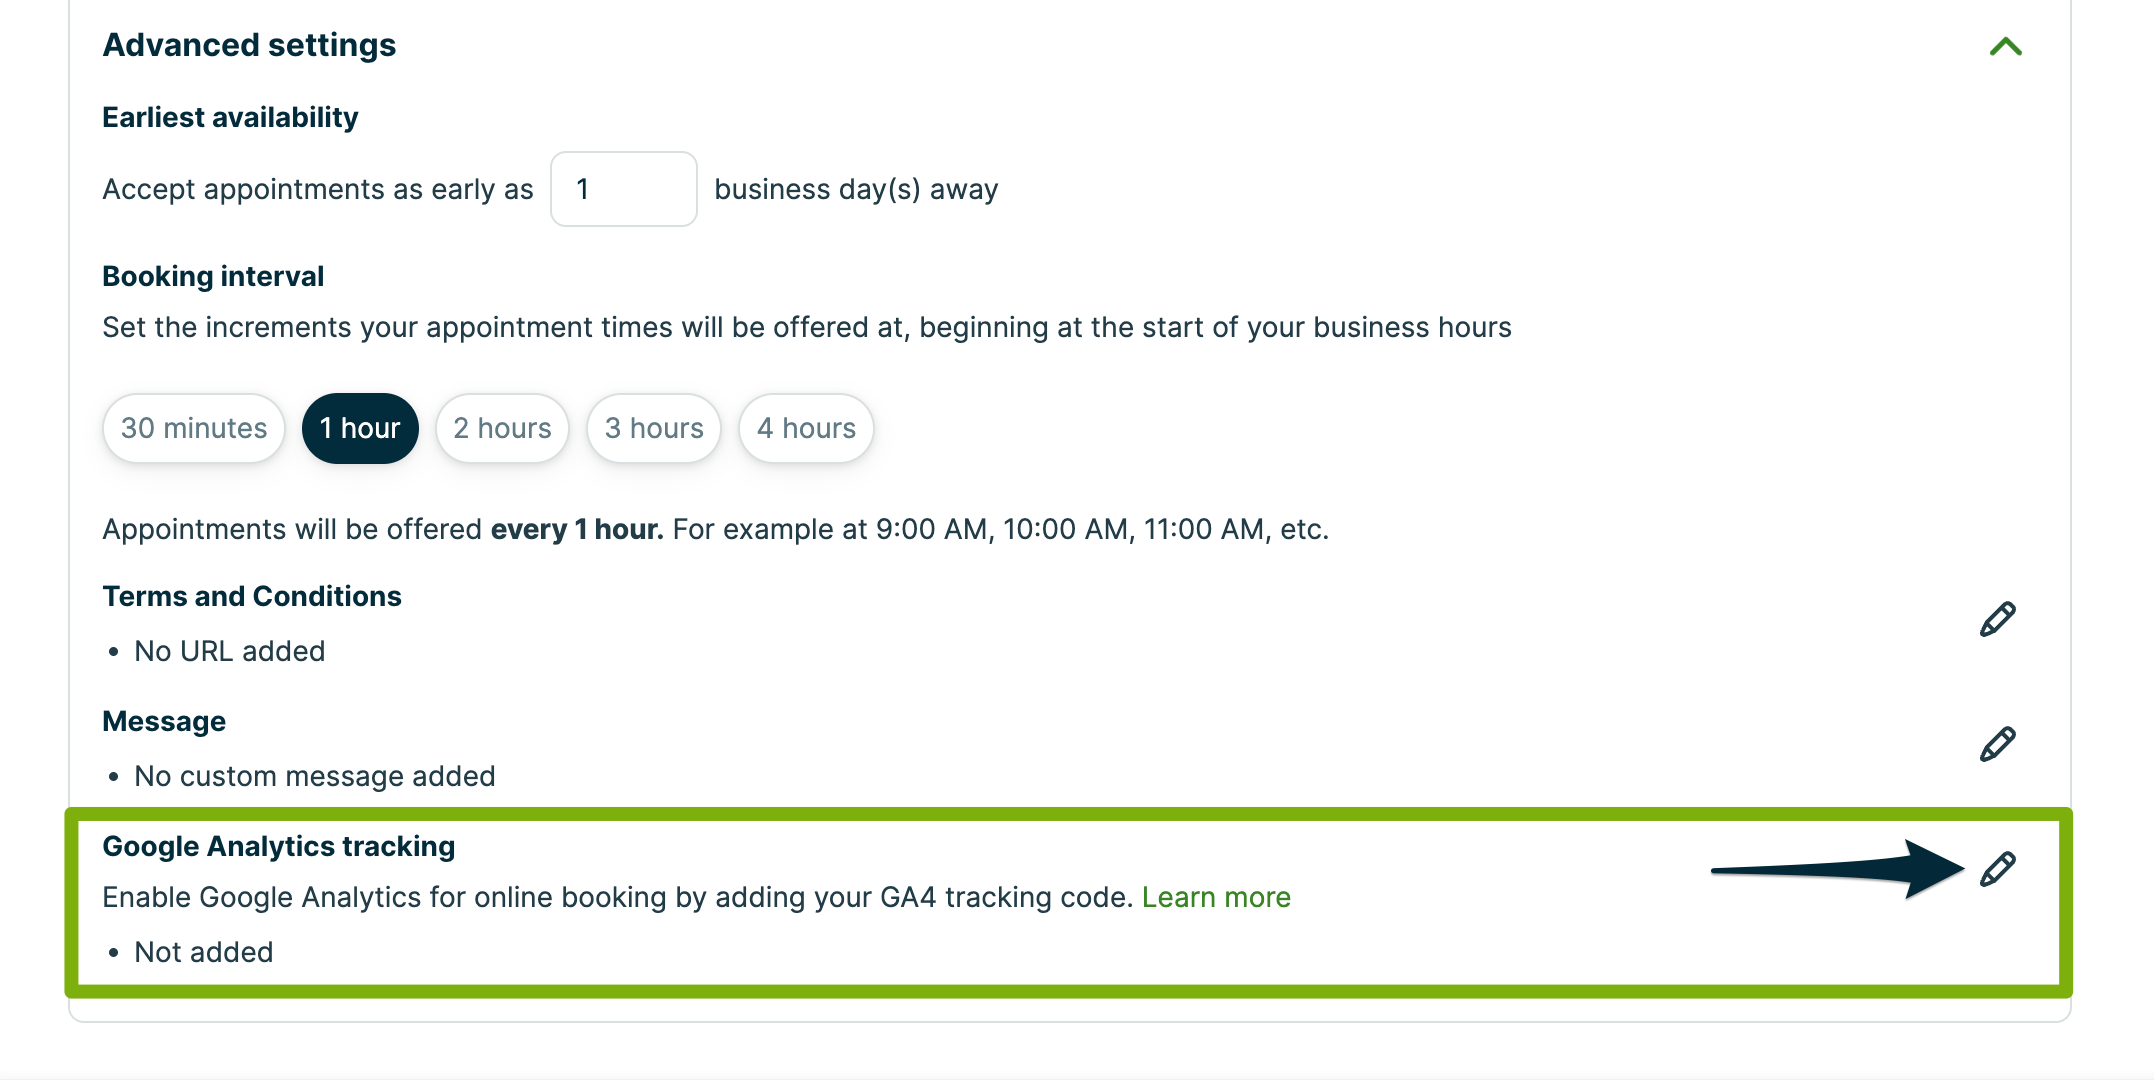Click the Earliest availability label
Screen dimensions: 2154x1080
[x=230, y=117]
